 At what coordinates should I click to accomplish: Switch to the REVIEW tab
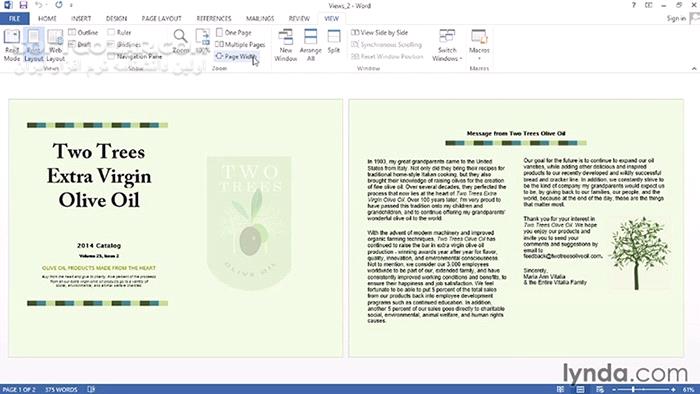299,18
